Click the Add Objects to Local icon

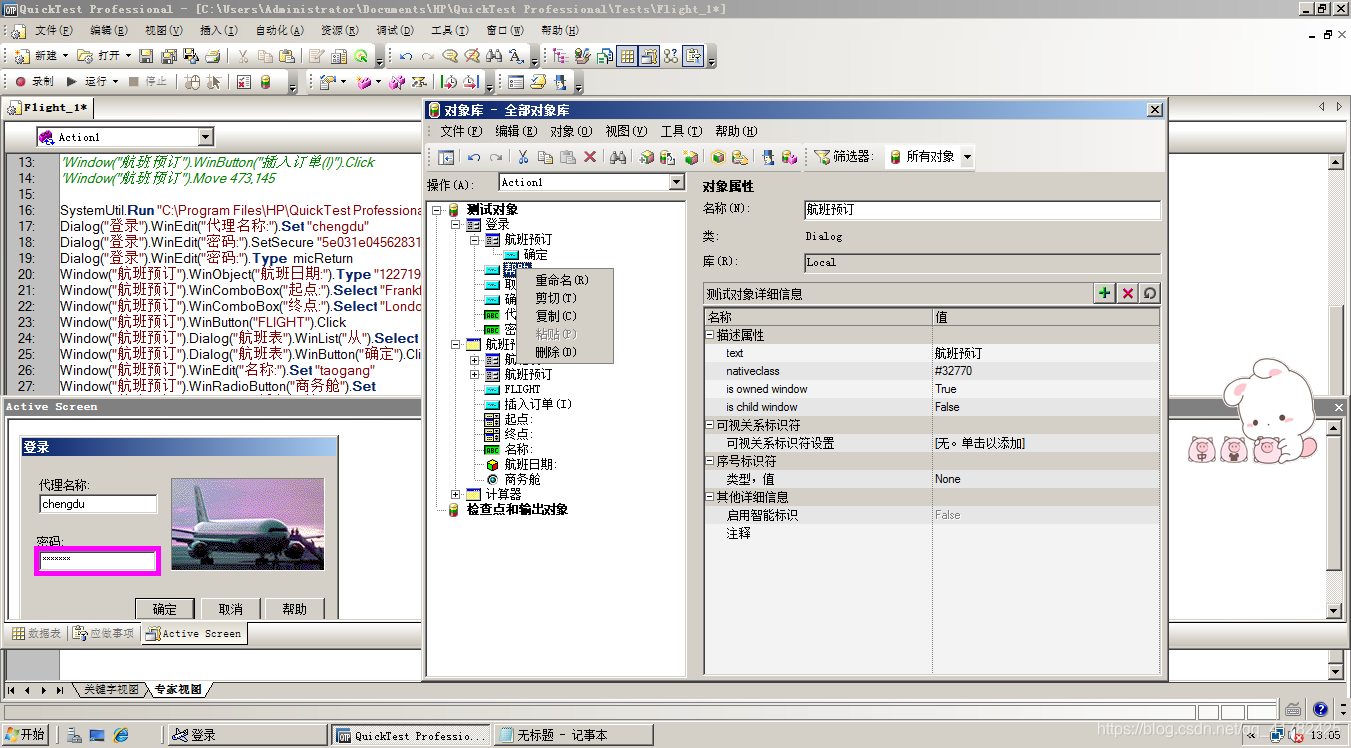coord(646,157)
